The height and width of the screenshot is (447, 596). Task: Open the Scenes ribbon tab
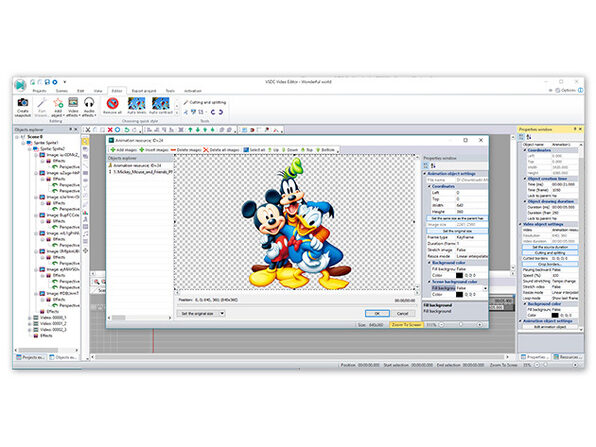click(62, 91)
